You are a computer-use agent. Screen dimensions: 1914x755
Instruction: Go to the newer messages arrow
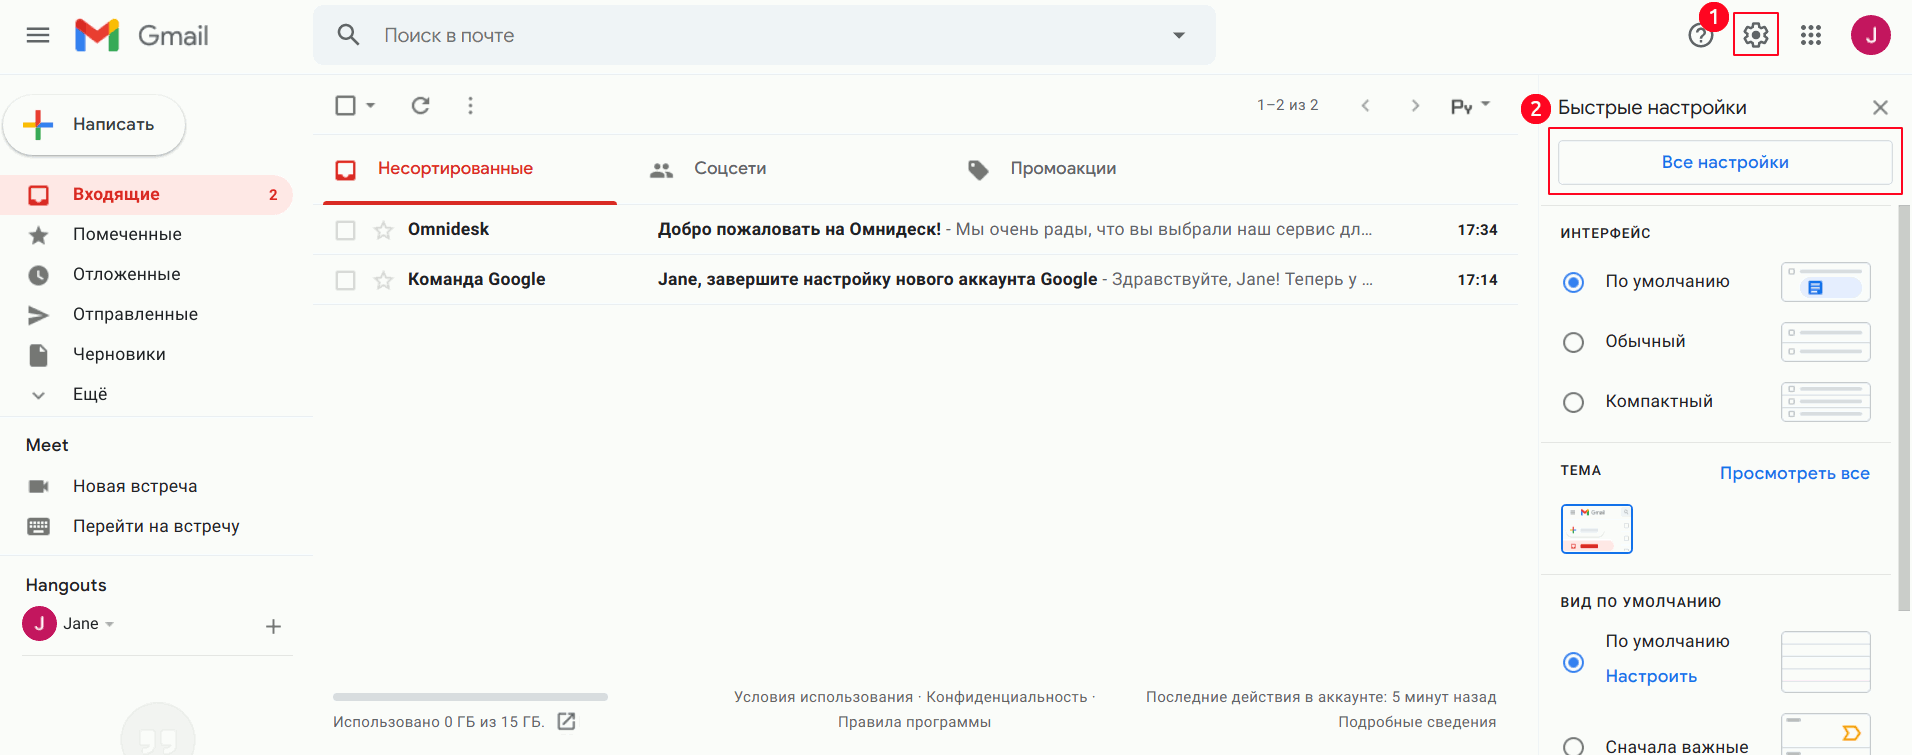click(1365, 105)
